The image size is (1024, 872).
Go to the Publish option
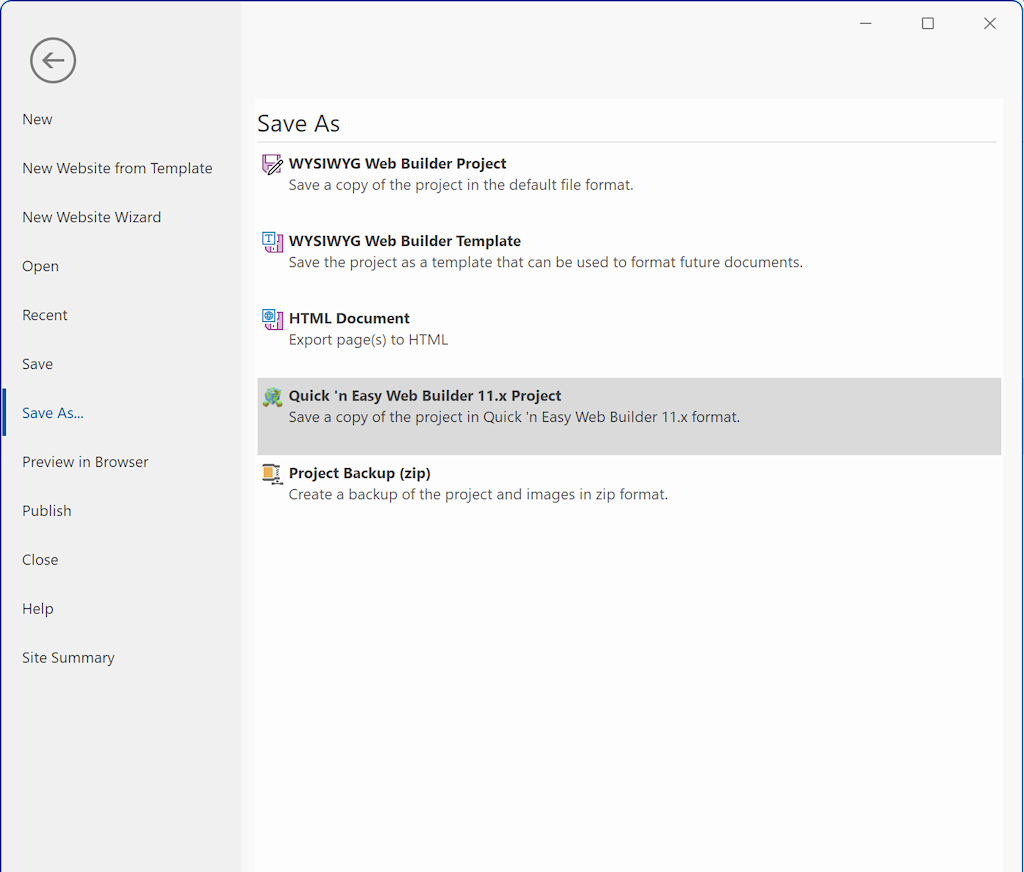[47, 511]
